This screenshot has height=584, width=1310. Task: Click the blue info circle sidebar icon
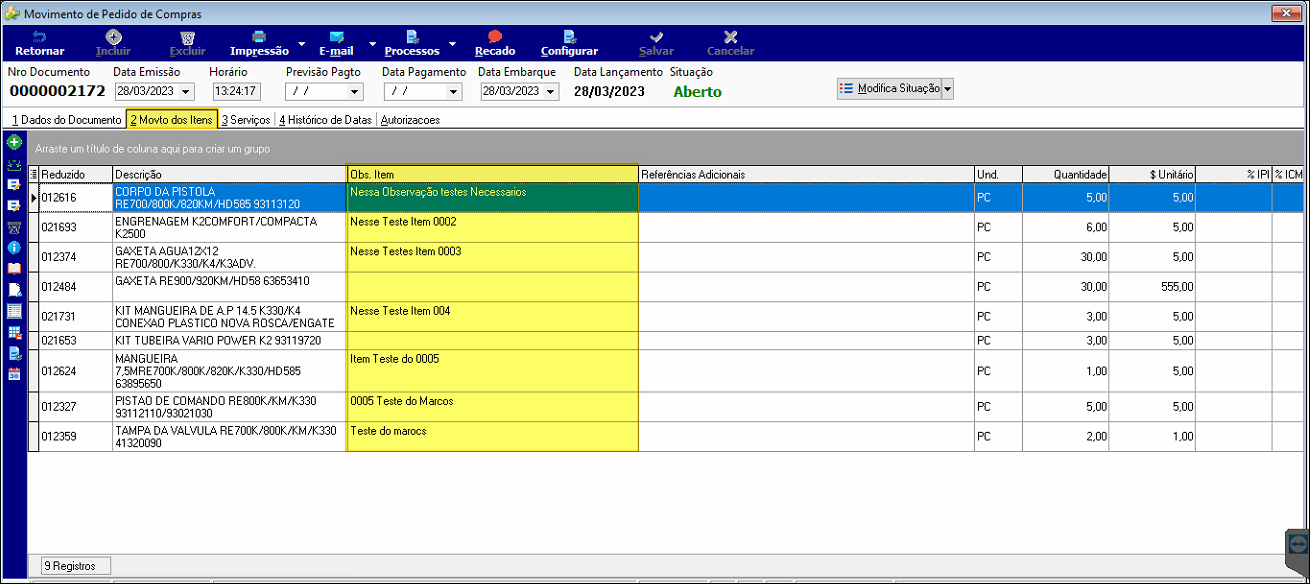point(14,247)
